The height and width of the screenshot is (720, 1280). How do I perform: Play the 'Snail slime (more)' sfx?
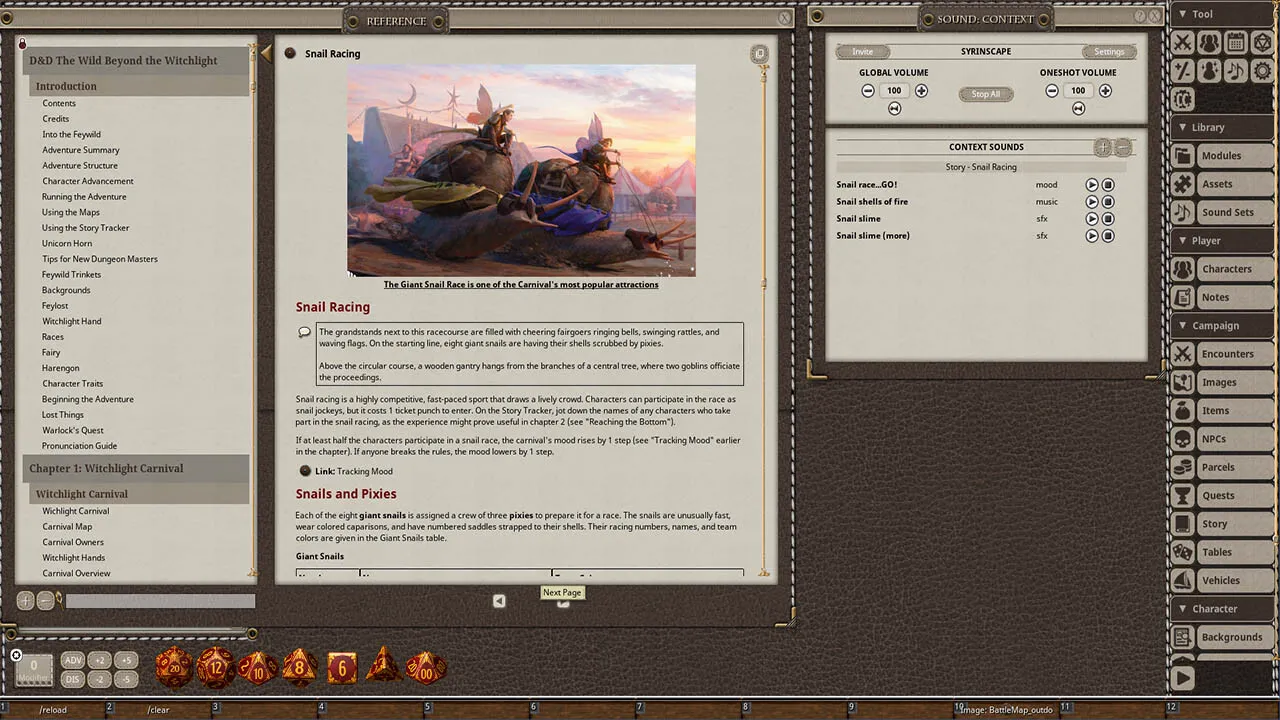pos(1092,236)
